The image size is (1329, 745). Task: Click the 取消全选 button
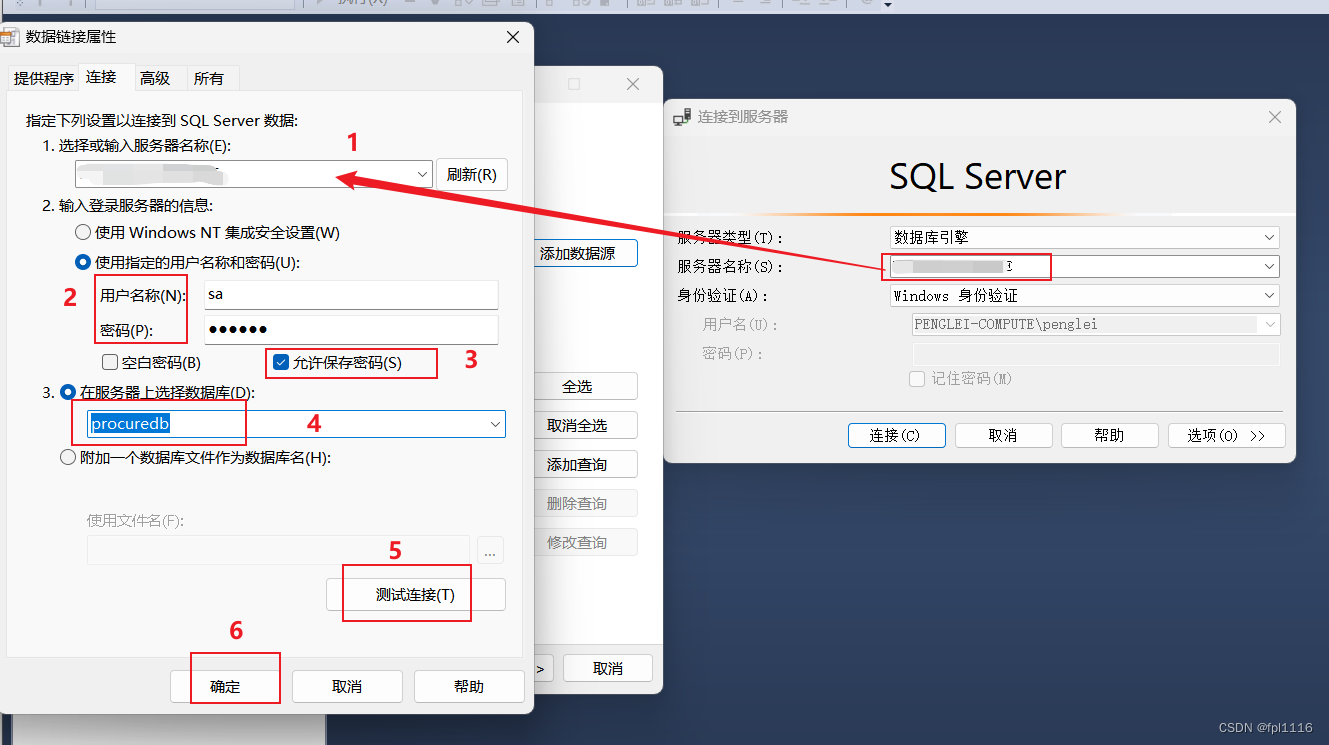(586, 425)
